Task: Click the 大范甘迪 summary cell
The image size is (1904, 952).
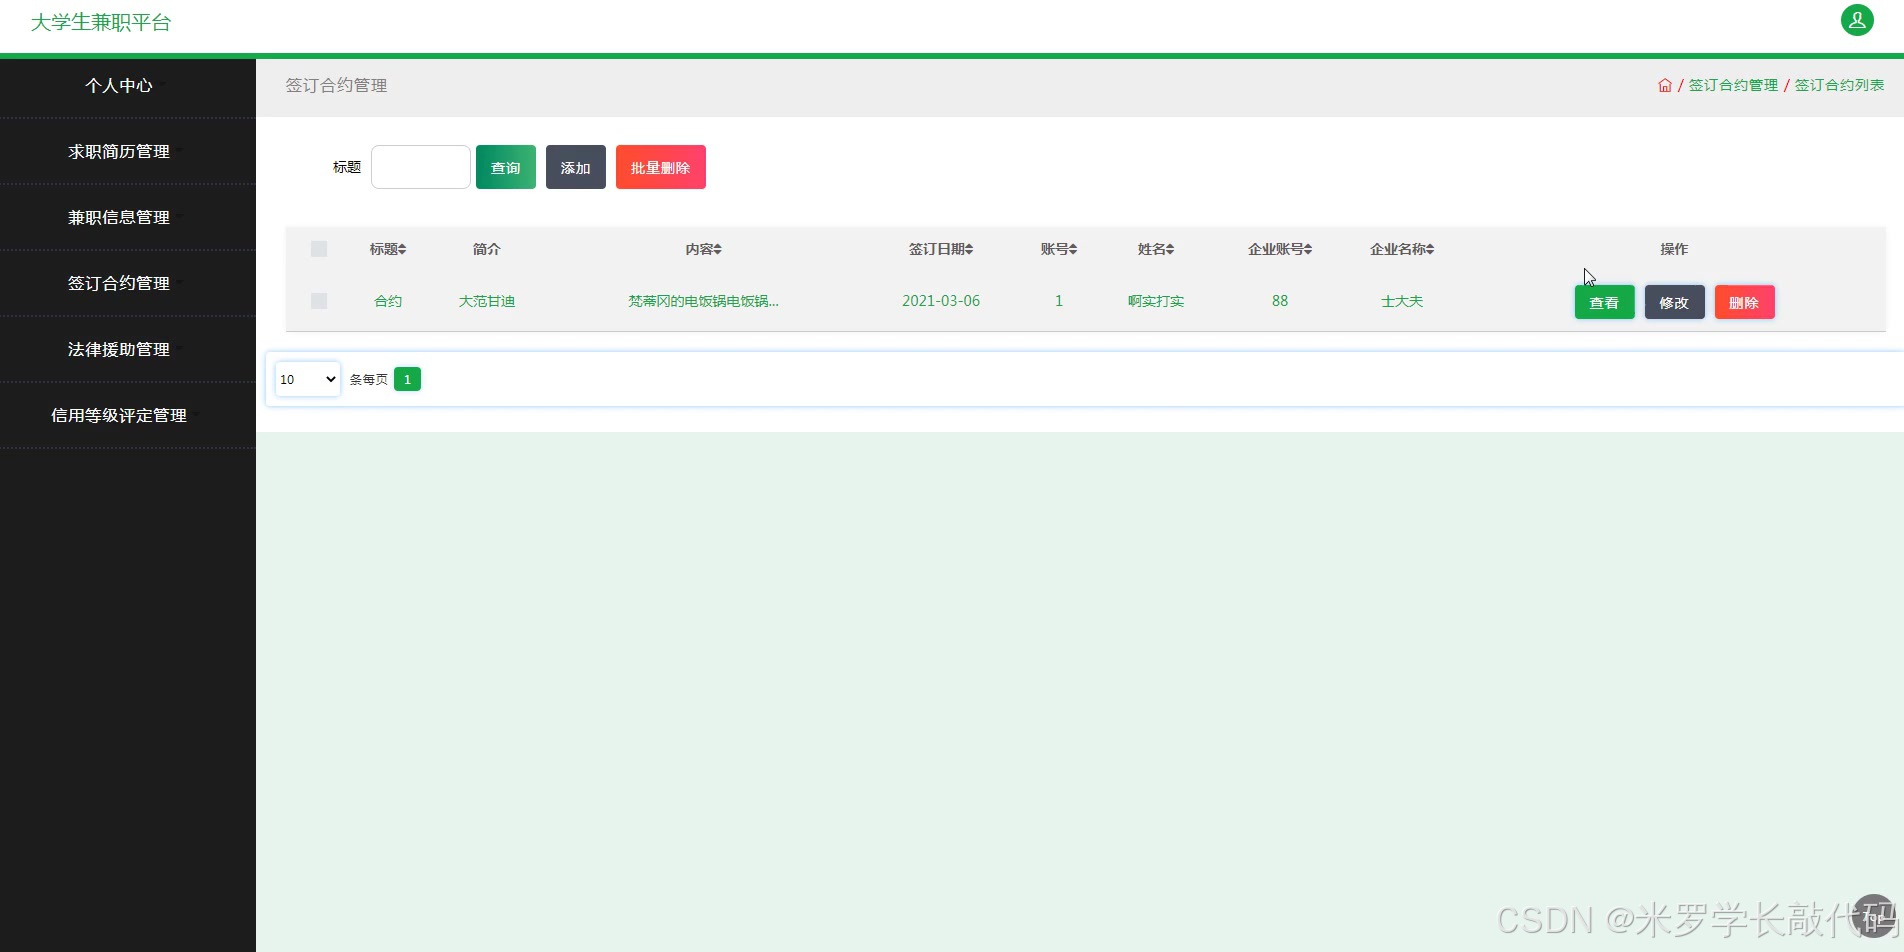Action: (x=487, y=301)
